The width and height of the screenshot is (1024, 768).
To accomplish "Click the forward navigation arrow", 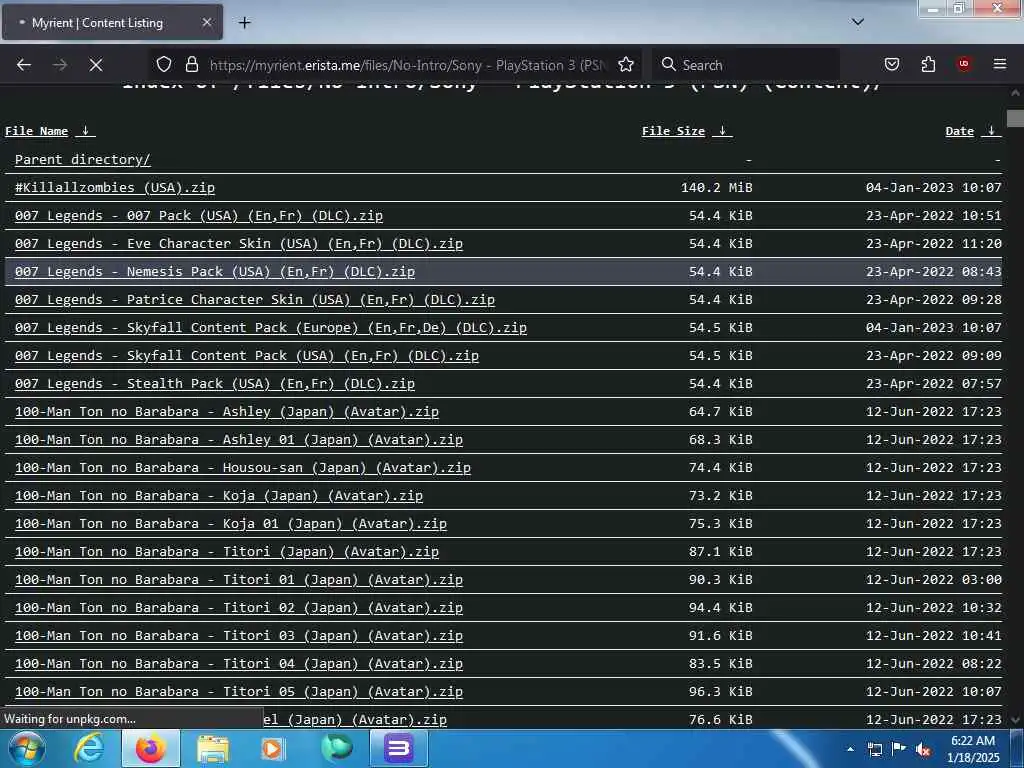I will coord(60,65).
